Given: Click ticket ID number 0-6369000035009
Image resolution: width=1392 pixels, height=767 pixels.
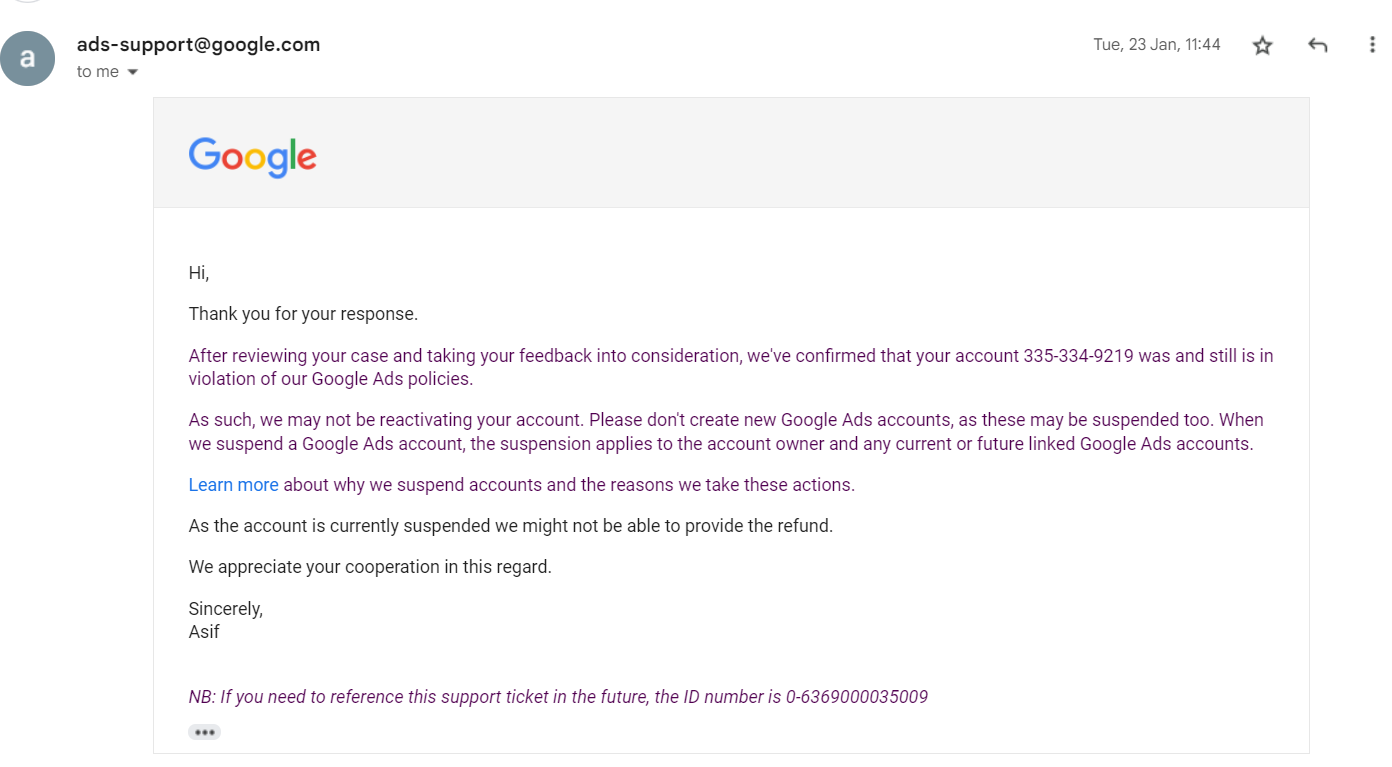Looking at the screenshot, I should click(x=857, y=697).
